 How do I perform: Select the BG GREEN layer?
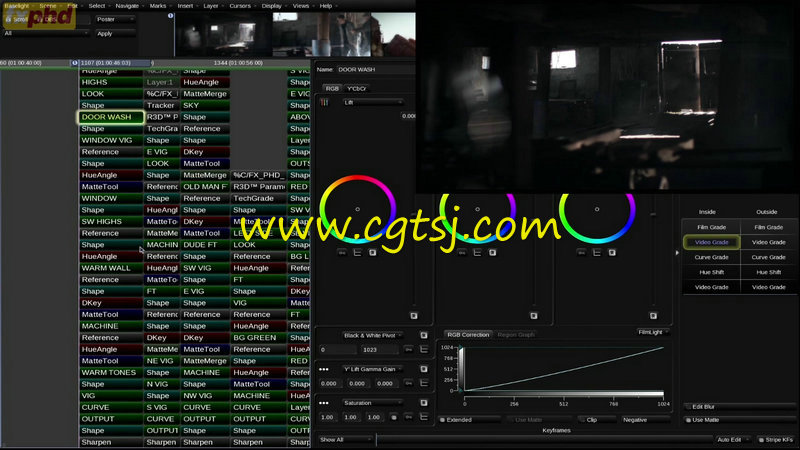(258, 338)
